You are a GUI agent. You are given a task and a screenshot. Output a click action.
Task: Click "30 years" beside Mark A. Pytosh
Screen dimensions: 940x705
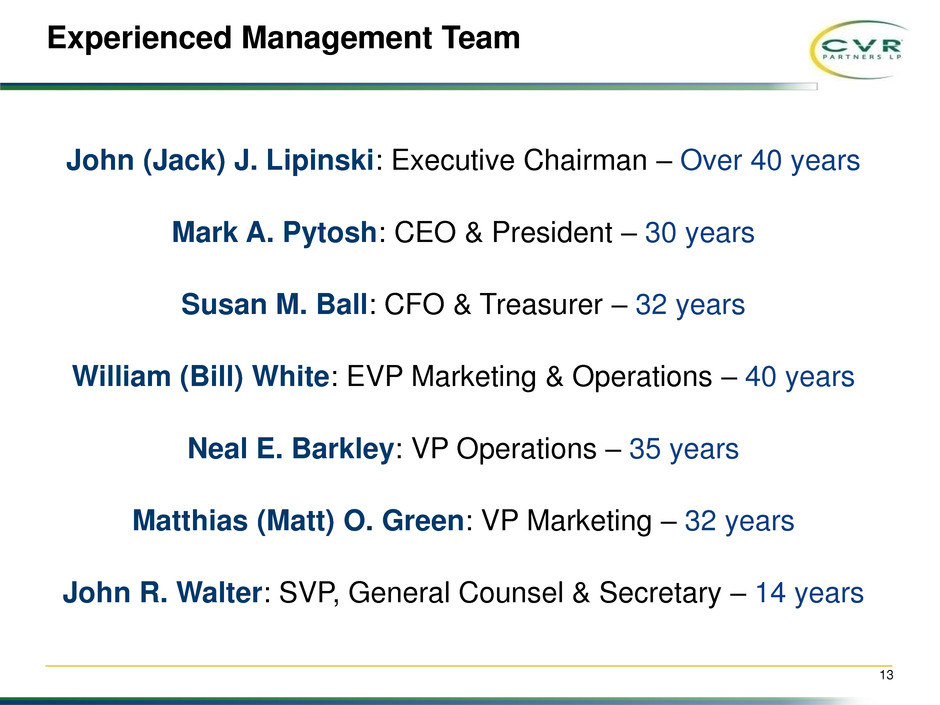(x=700, y=234)
